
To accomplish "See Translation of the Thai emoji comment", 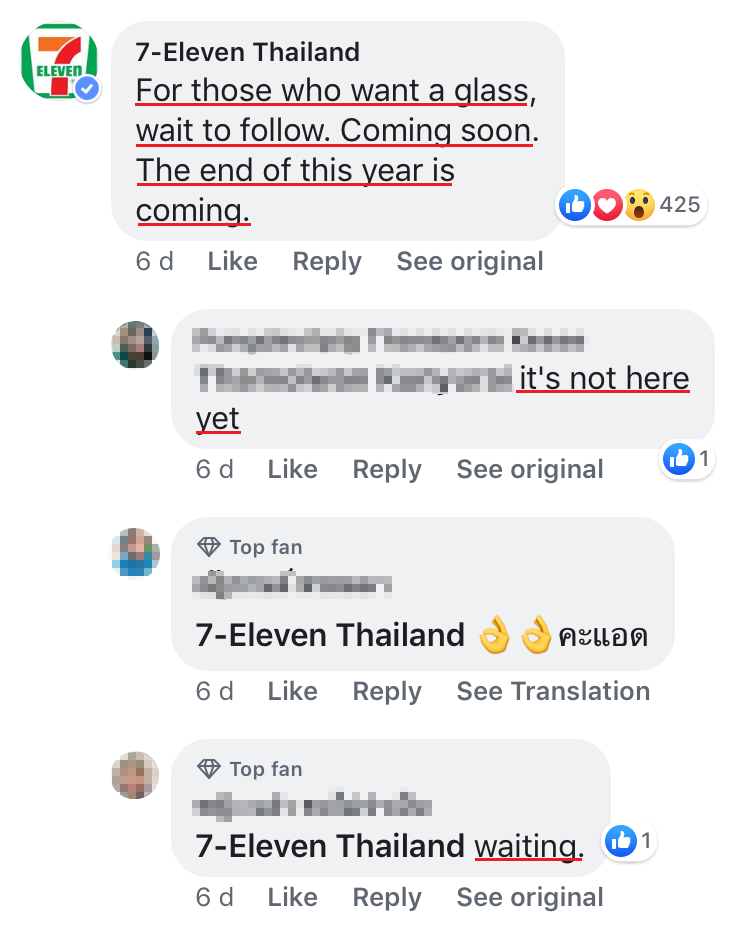I will click(x=553, y=691).
